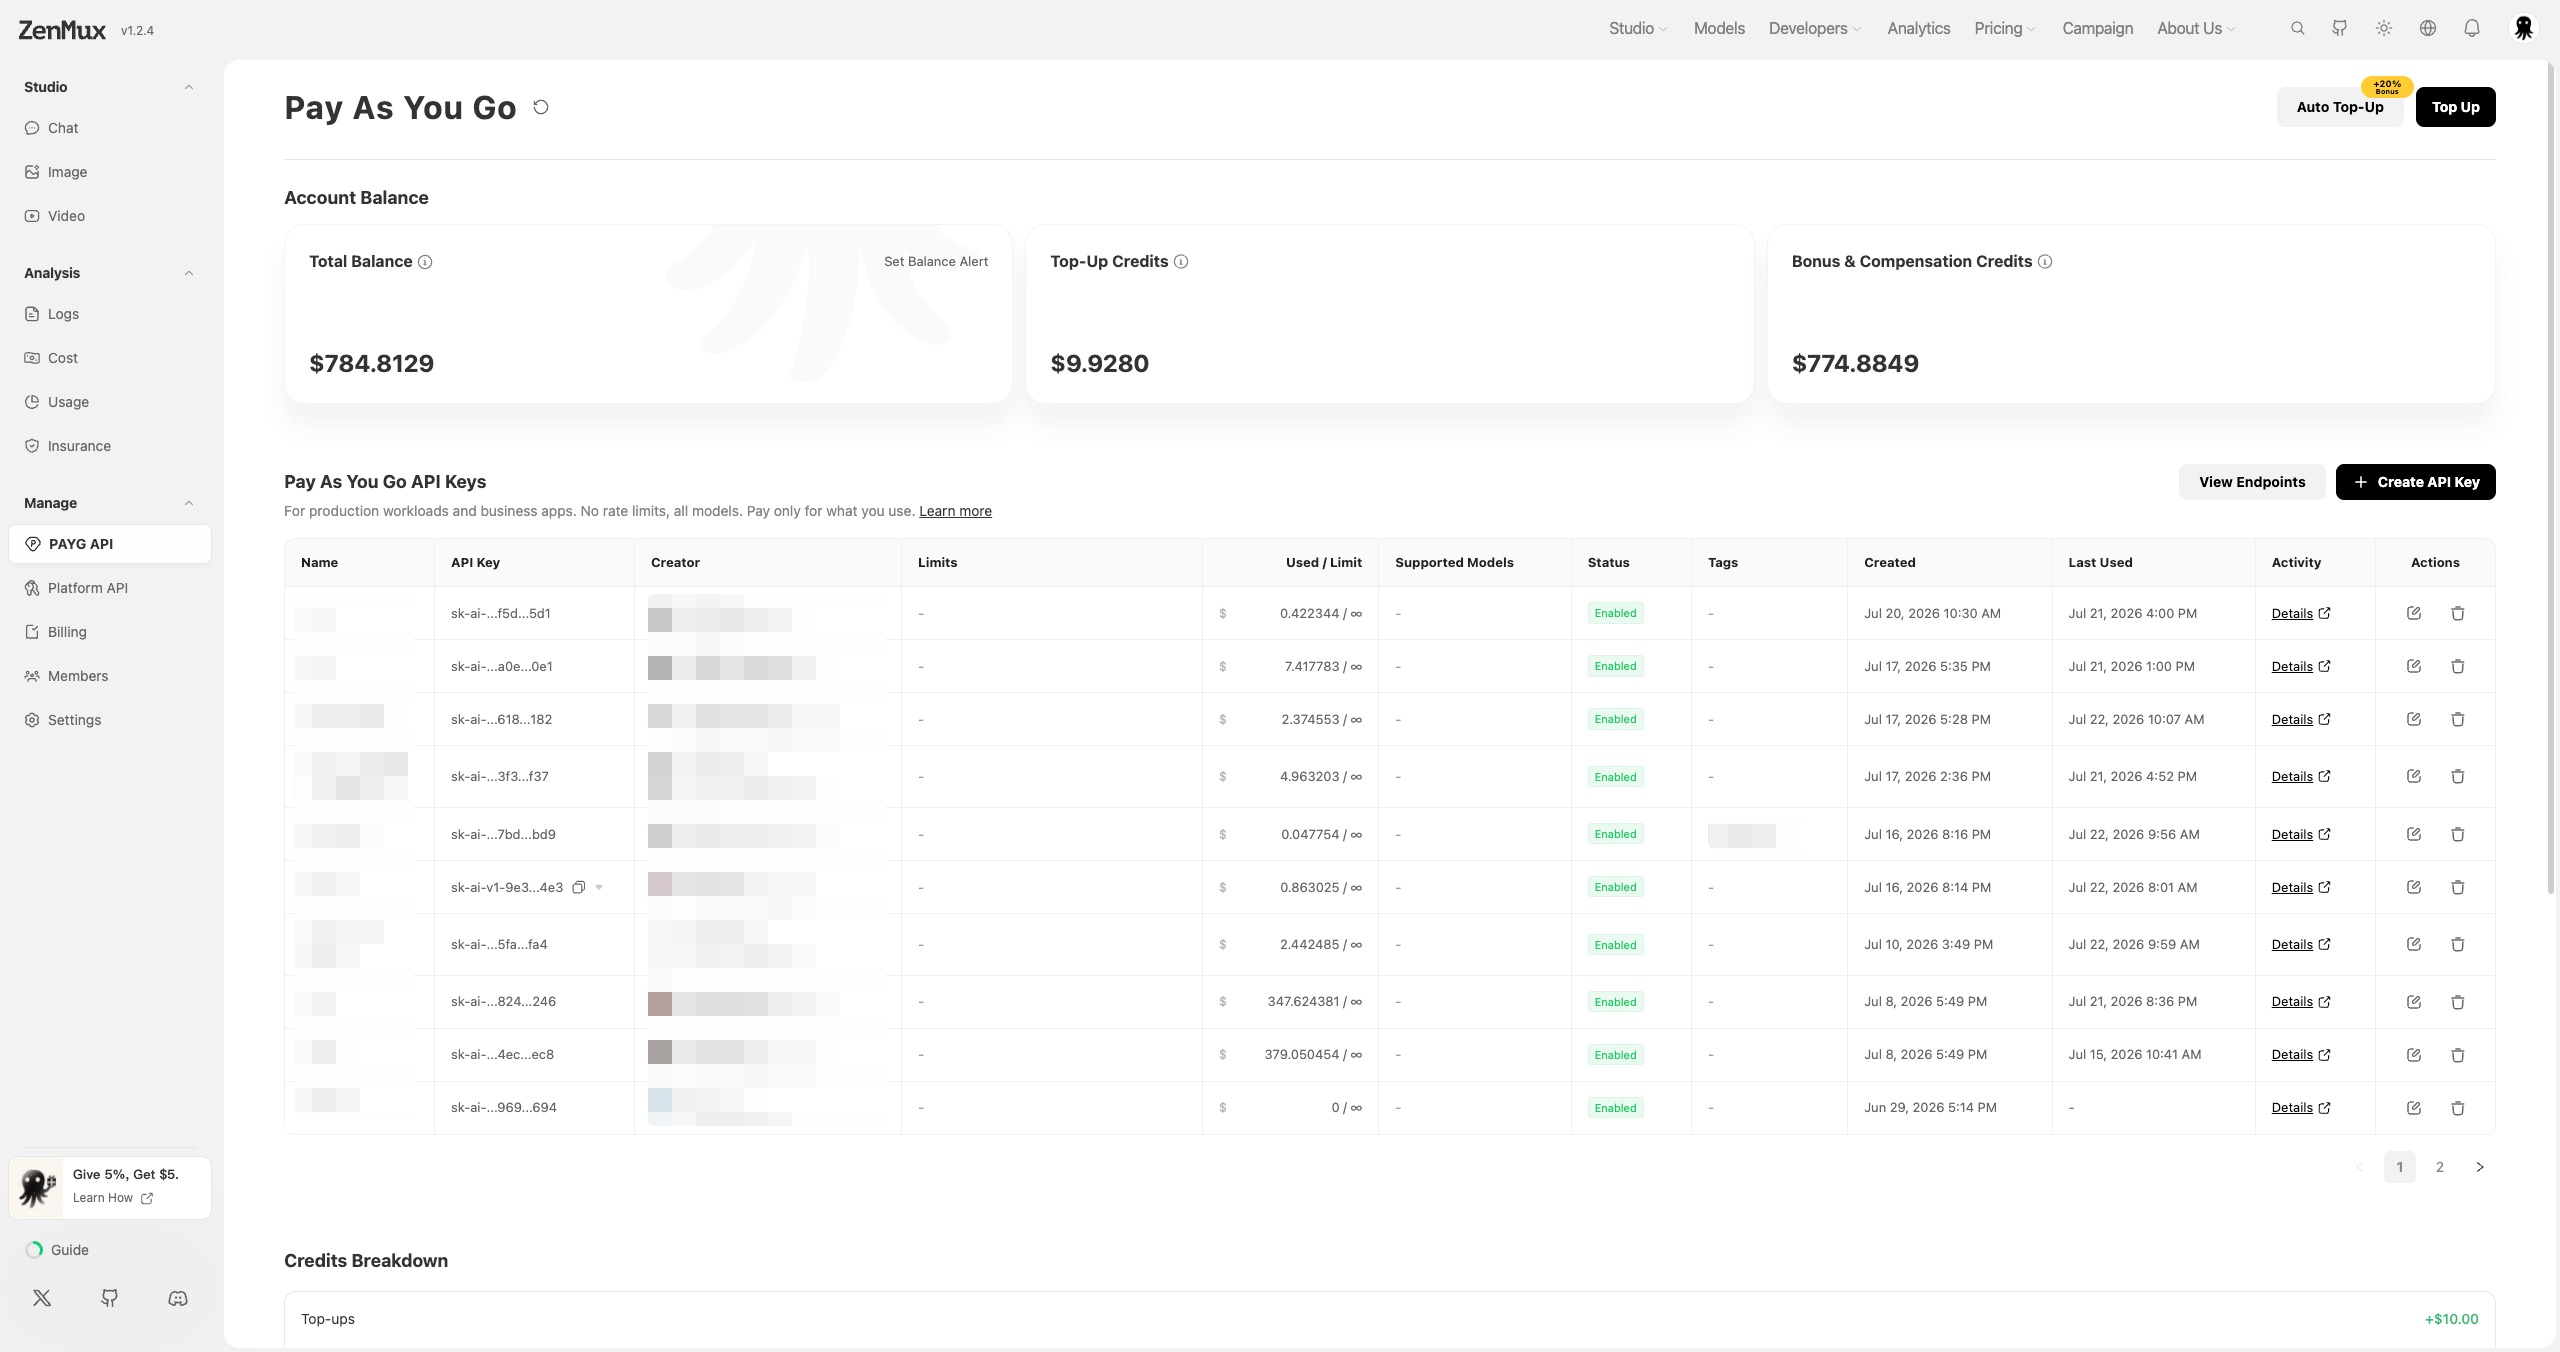The height and width of the screenshot is (1352, 2560).
Task: Show Top-Up Credits info icon
Action: pyautogui.click(x=1181, y=262)
